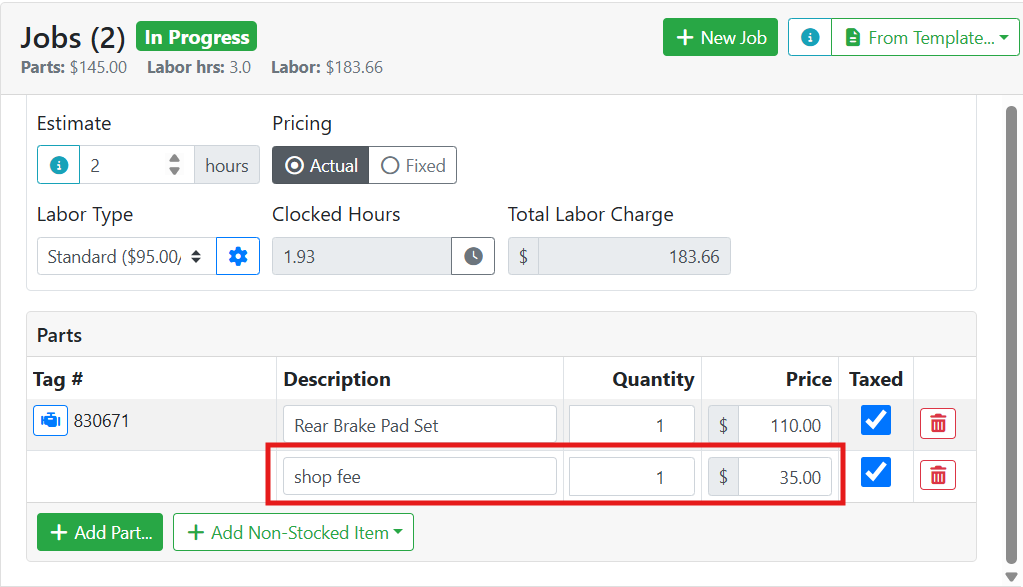Open the From Template dropdown
This screenshot has width=1023, height=587.
coord(925,37)
